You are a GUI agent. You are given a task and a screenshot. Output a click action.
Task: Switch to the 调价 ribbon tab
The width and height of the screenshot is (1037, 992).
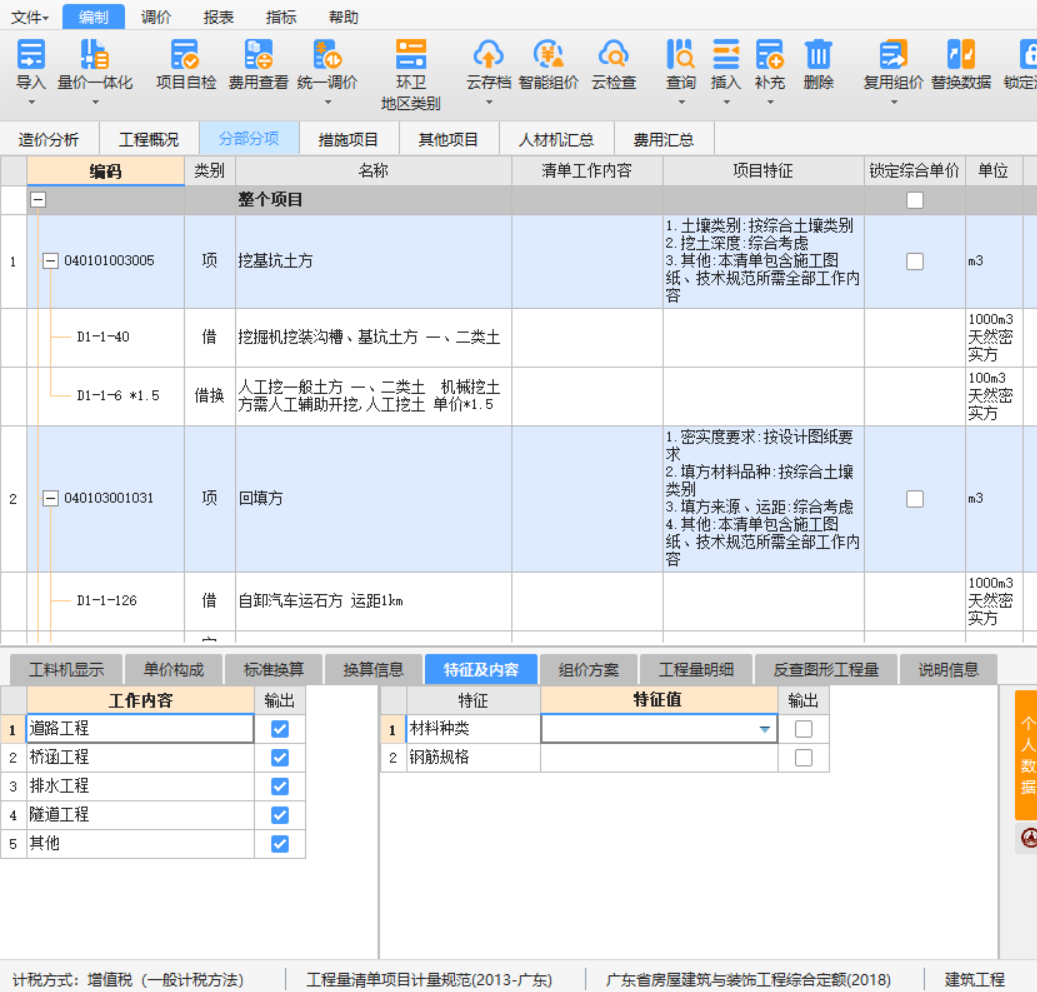[x=156, y=17]
